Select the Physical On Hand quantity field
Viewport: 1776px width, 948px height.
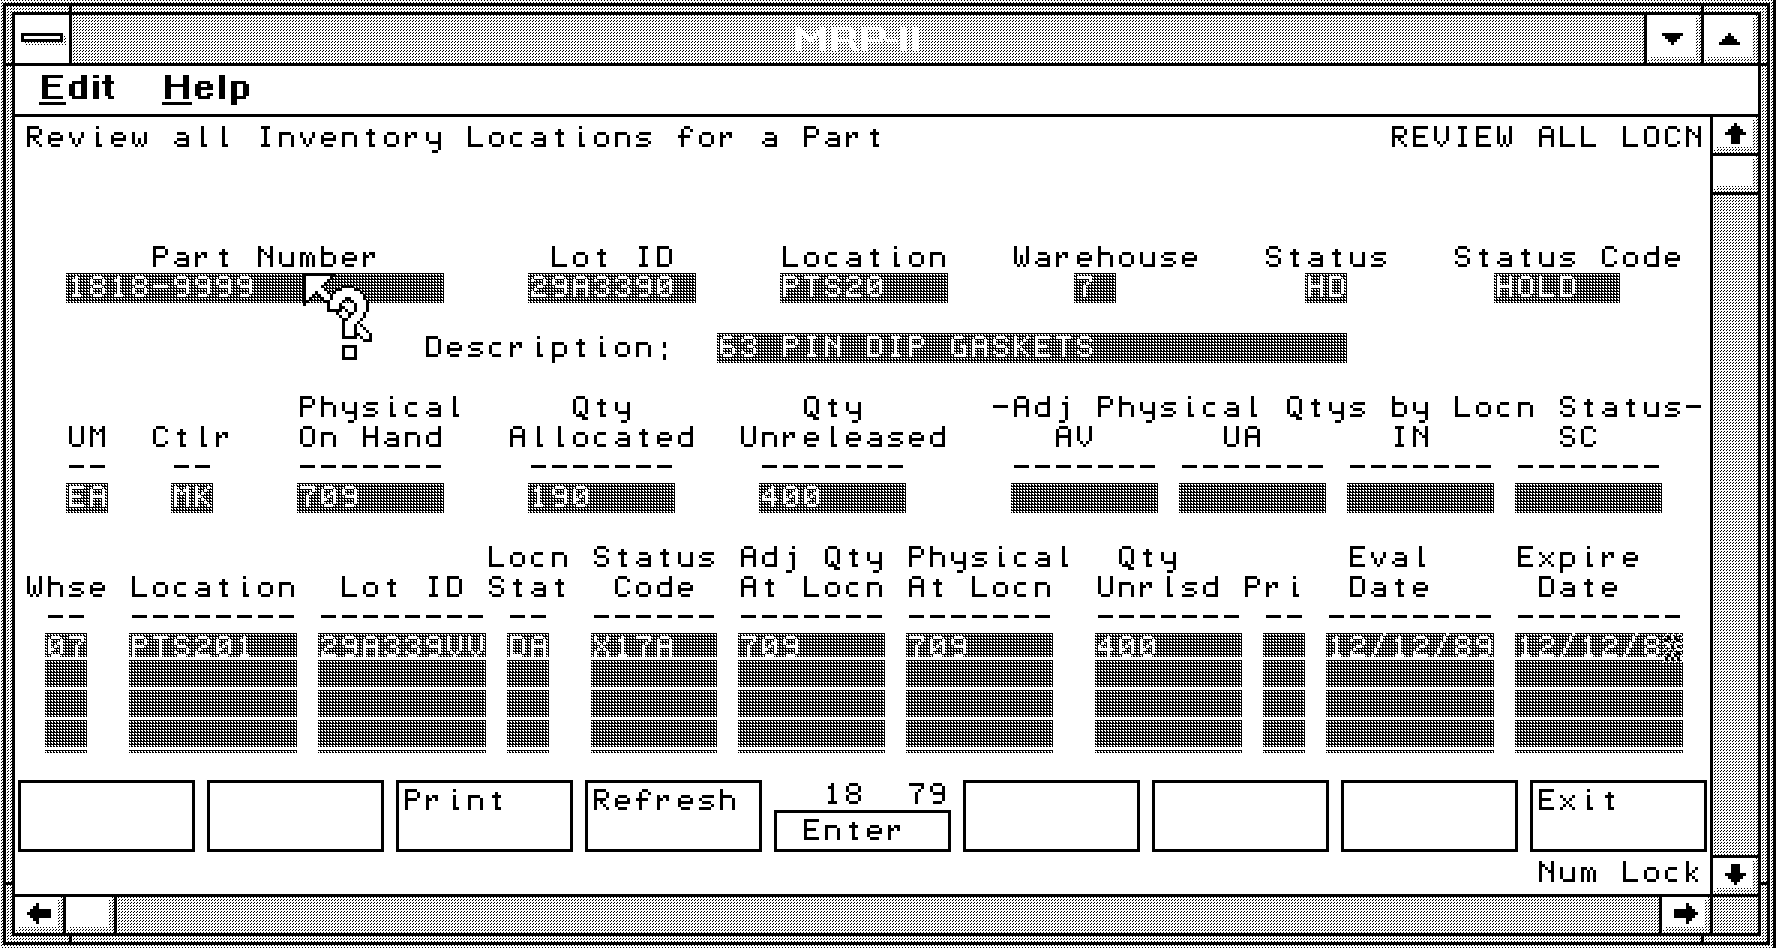tap(370, 498)
